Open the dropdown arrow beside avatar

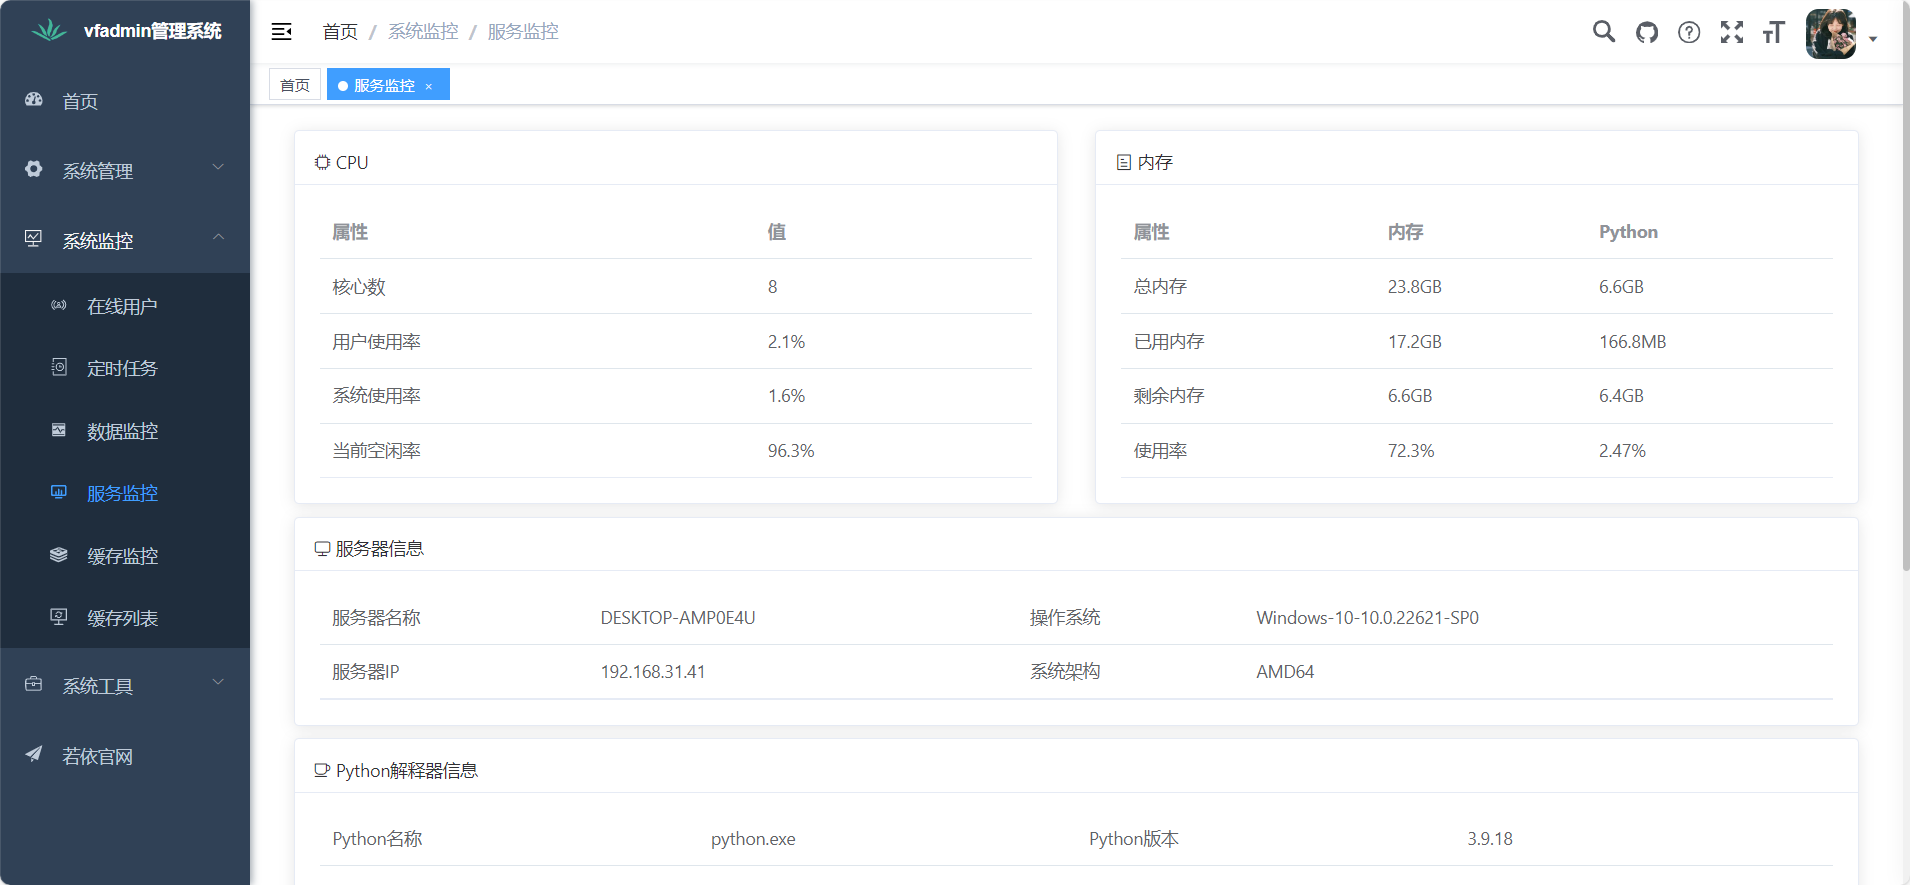(1873, 39)
